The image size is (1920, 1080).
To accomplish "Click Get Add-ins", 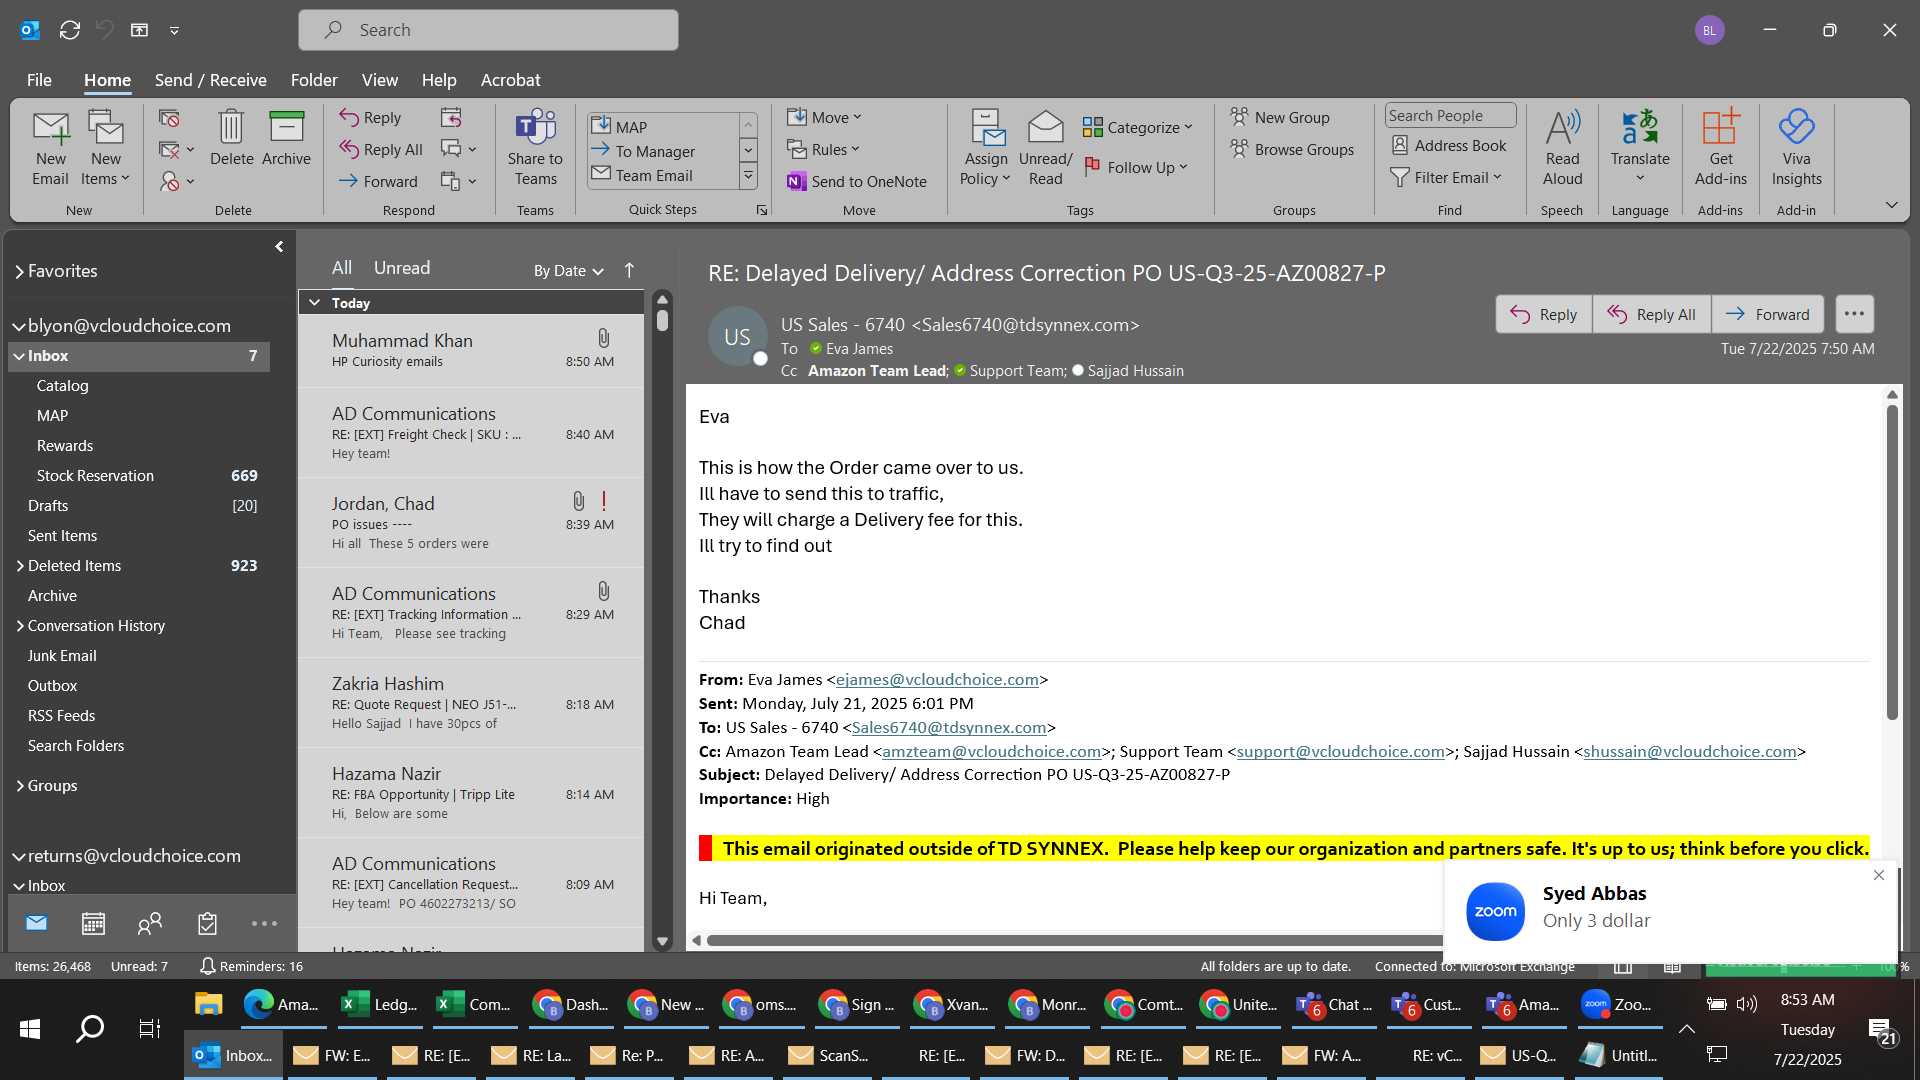I will 1720,148.
